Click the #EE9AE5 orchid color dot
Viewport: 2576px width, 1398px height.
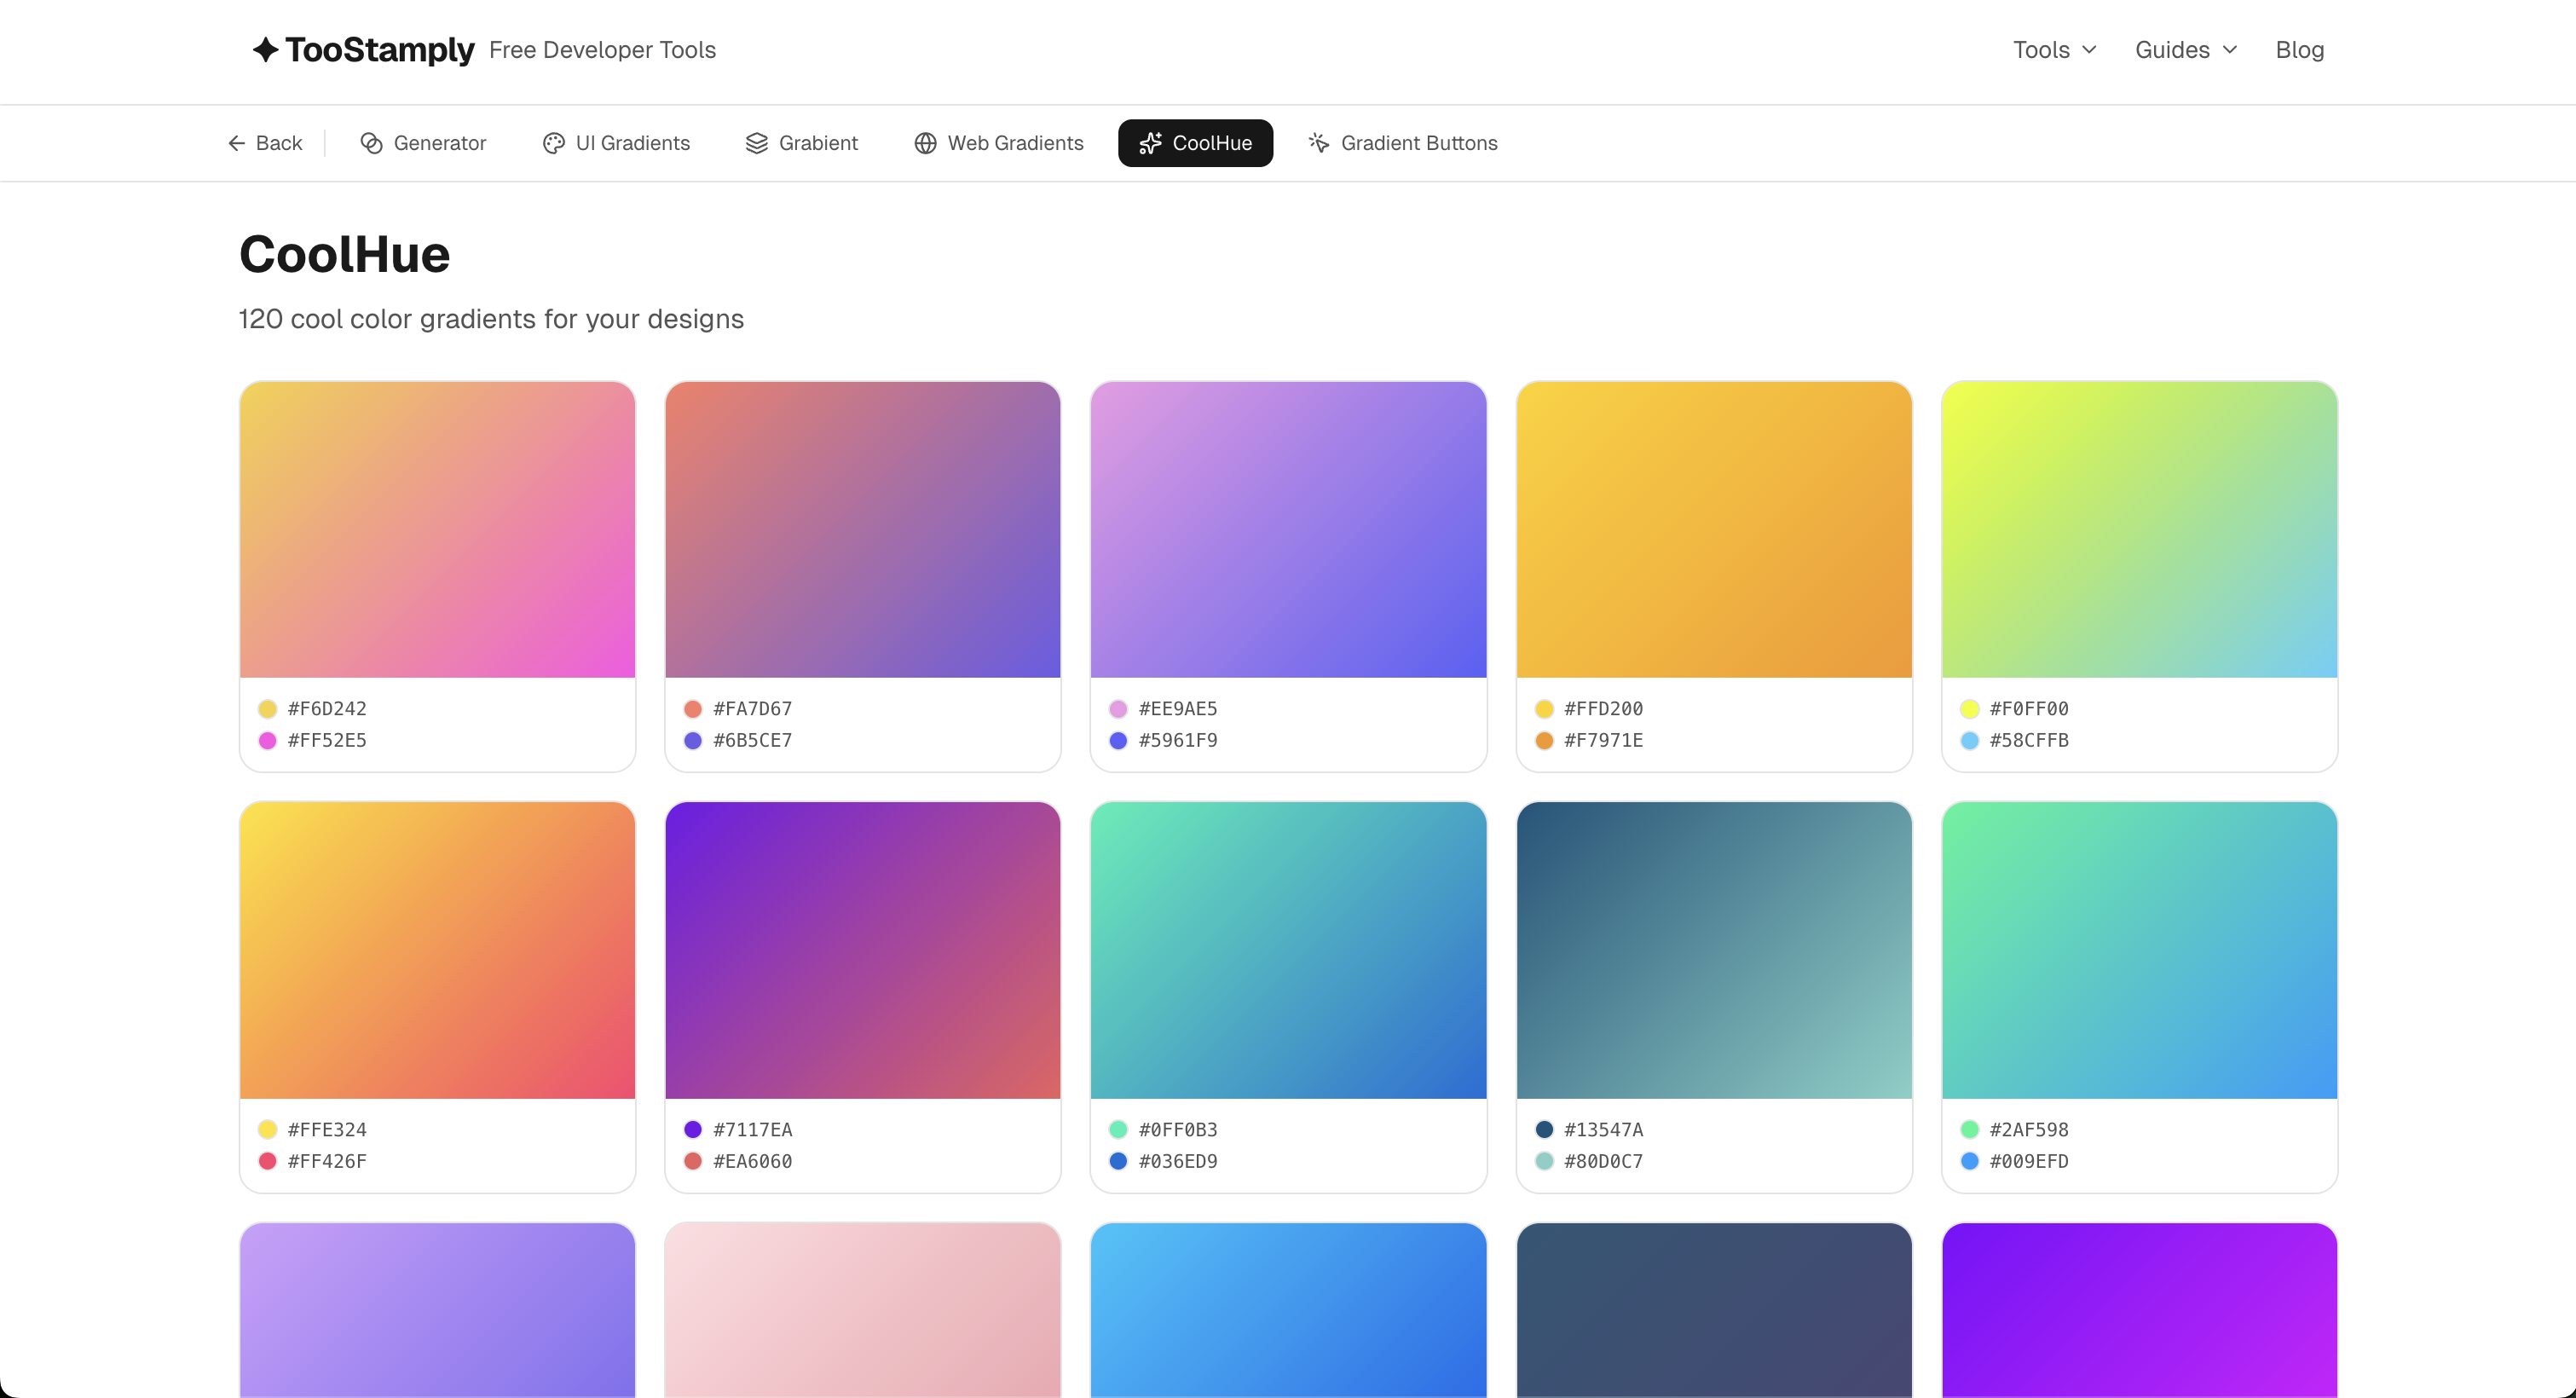pyautogui.click(x=1118, y=709)
